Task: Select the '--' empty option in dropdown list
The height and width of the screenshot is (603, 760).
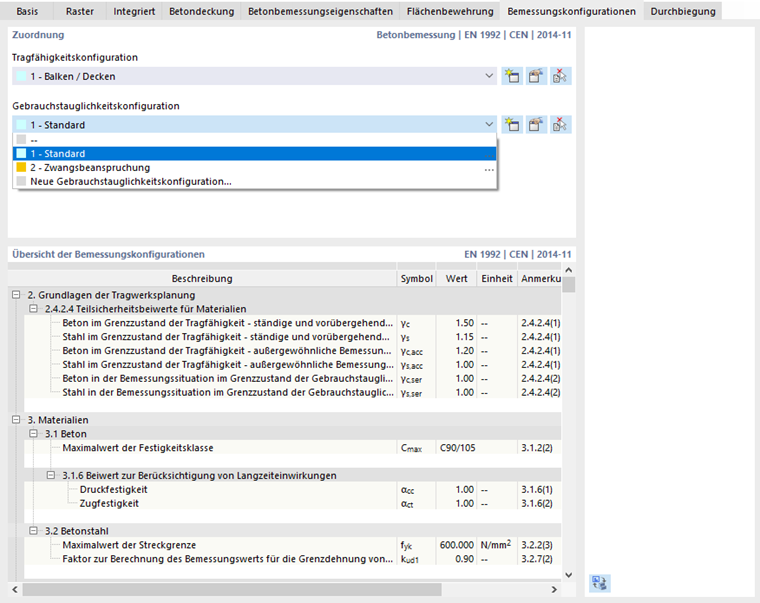Action: tap(254, 140)
